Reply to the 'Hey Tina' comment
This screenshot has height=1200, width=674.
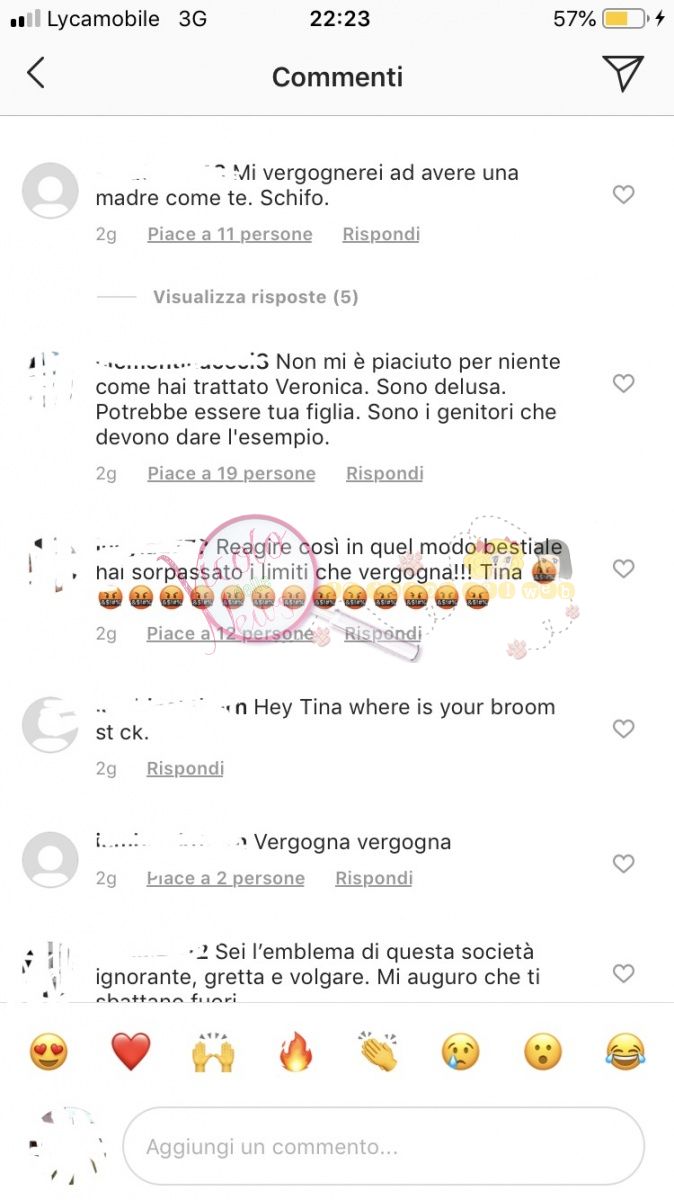[x=185, y=768]
